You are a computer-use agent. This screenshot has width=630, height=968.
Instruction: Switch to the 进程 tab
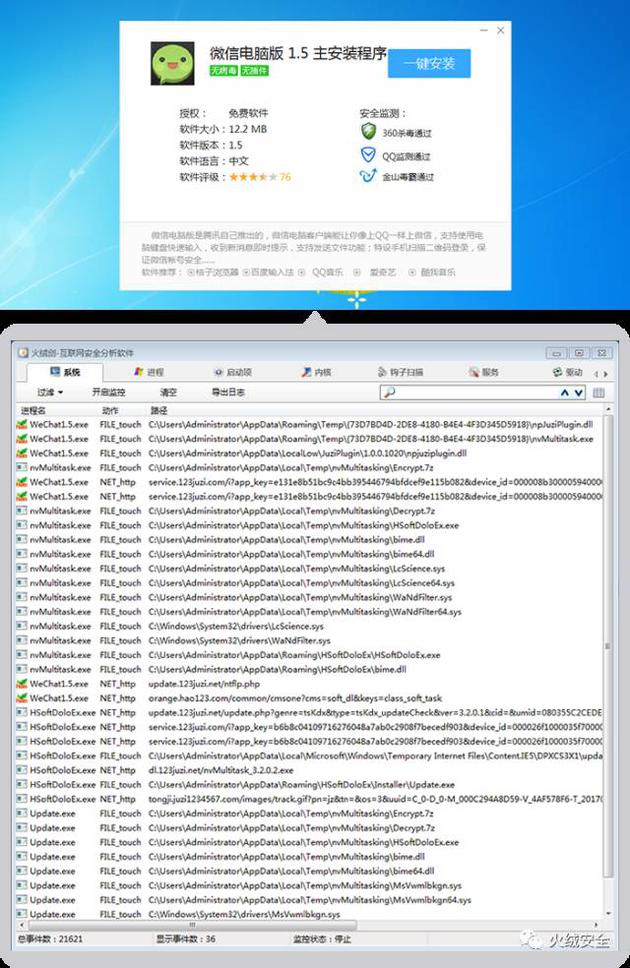(149, 372)
